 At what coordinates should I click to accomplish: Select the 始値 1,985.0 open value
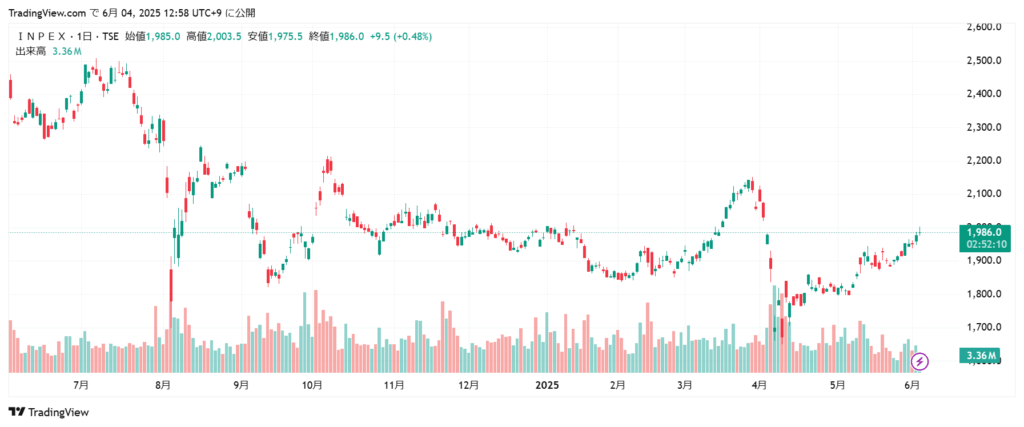pyautogui.click(x=153, y=37)
